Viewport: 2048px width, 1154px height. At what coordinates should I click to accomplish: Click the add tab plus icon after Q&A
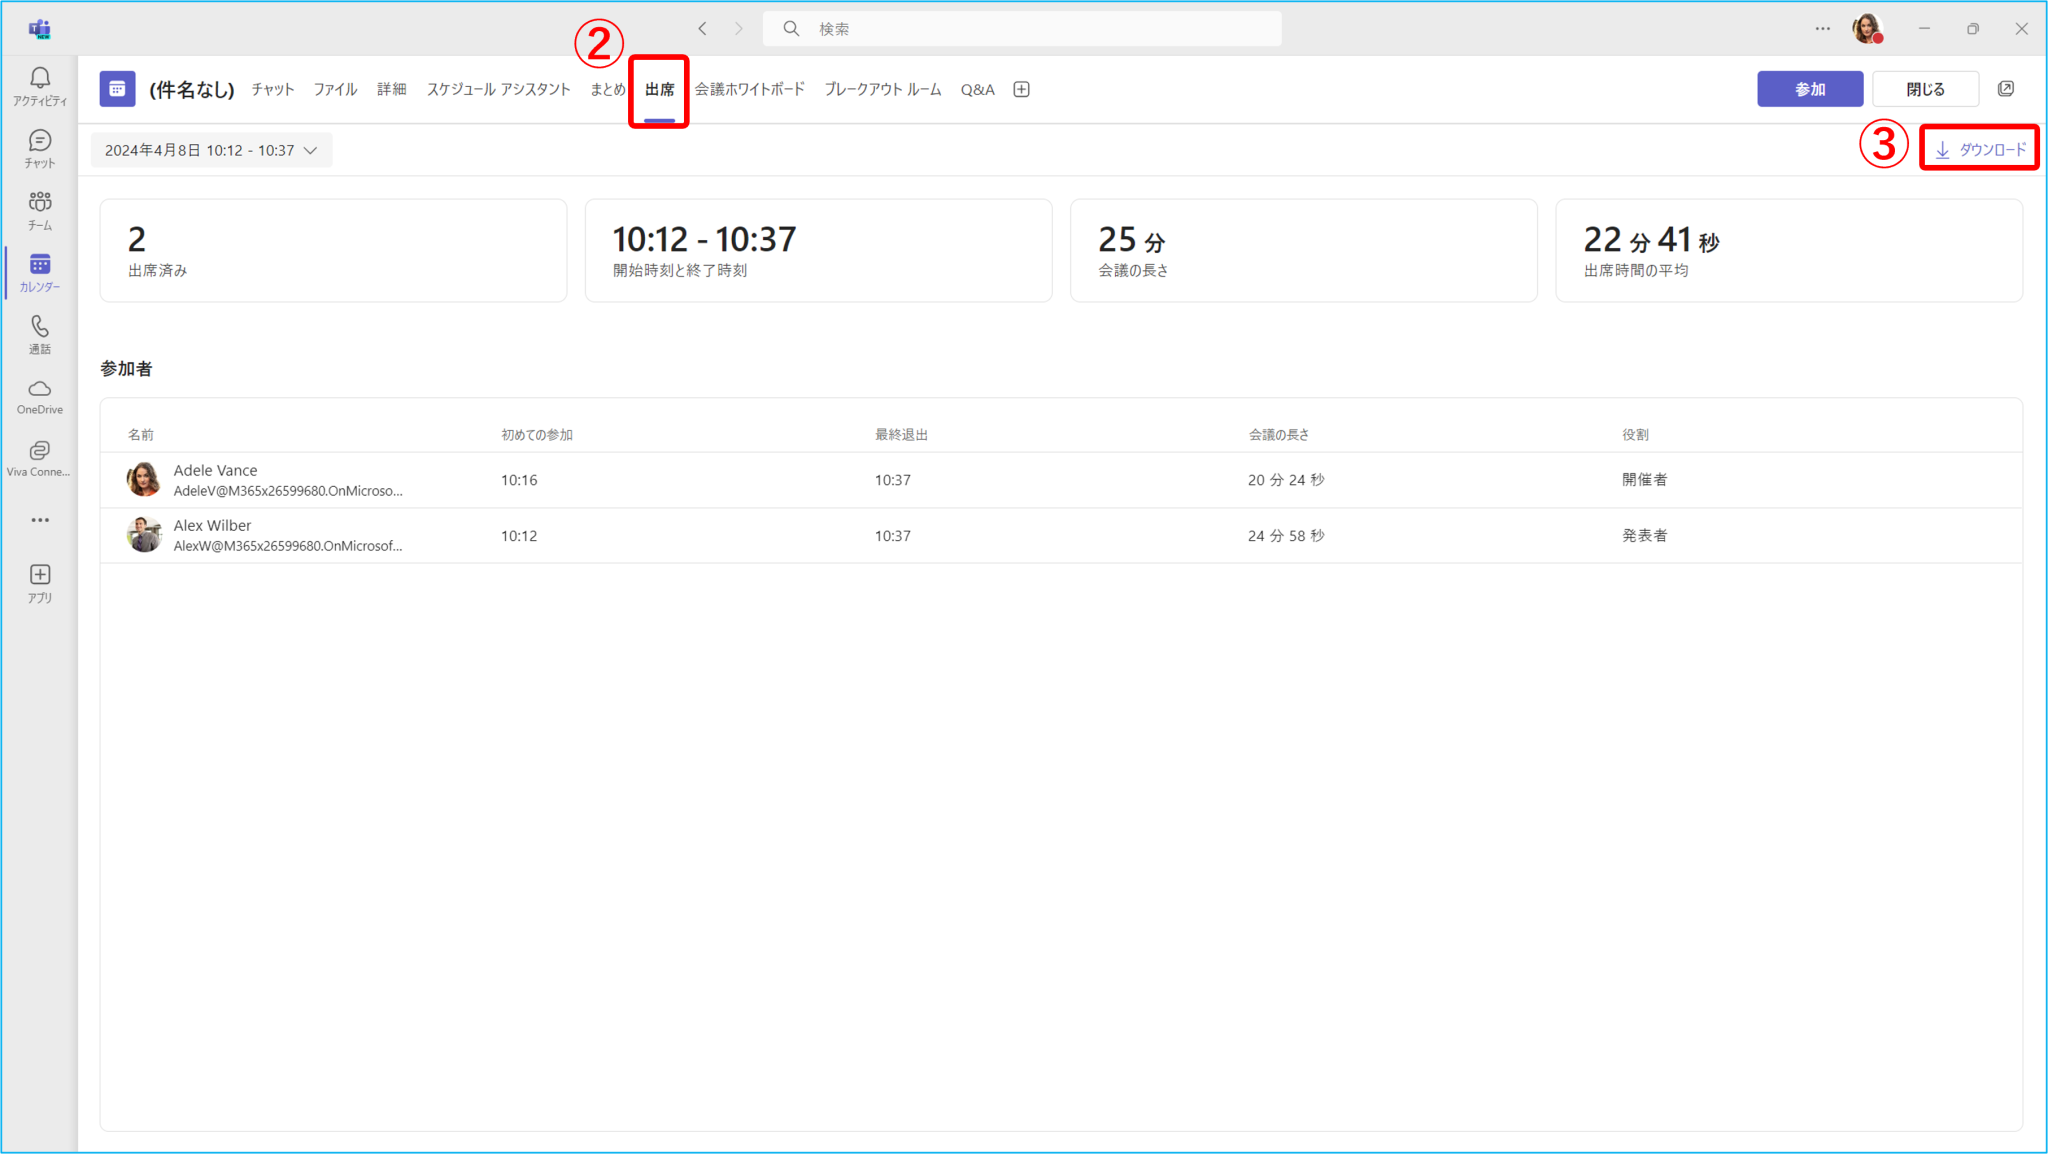[x=1021, y=89]
